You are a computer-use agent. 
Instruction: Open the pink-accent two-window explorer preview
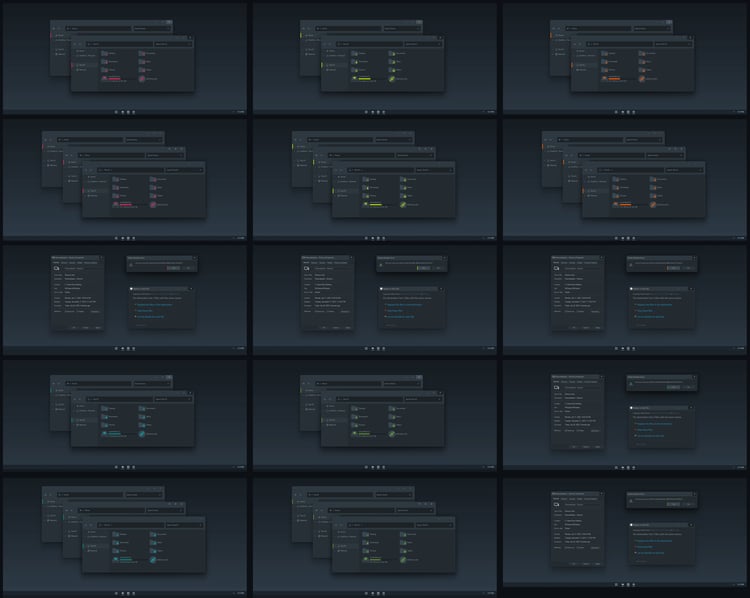click(125, 58)
